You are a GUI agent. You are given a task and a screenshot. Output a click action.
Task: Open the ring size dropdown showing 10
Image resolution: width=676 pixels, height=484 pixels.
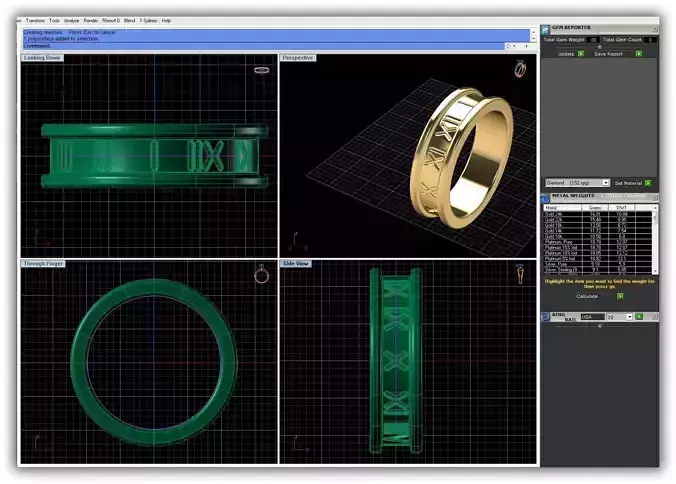pos(620,317)
